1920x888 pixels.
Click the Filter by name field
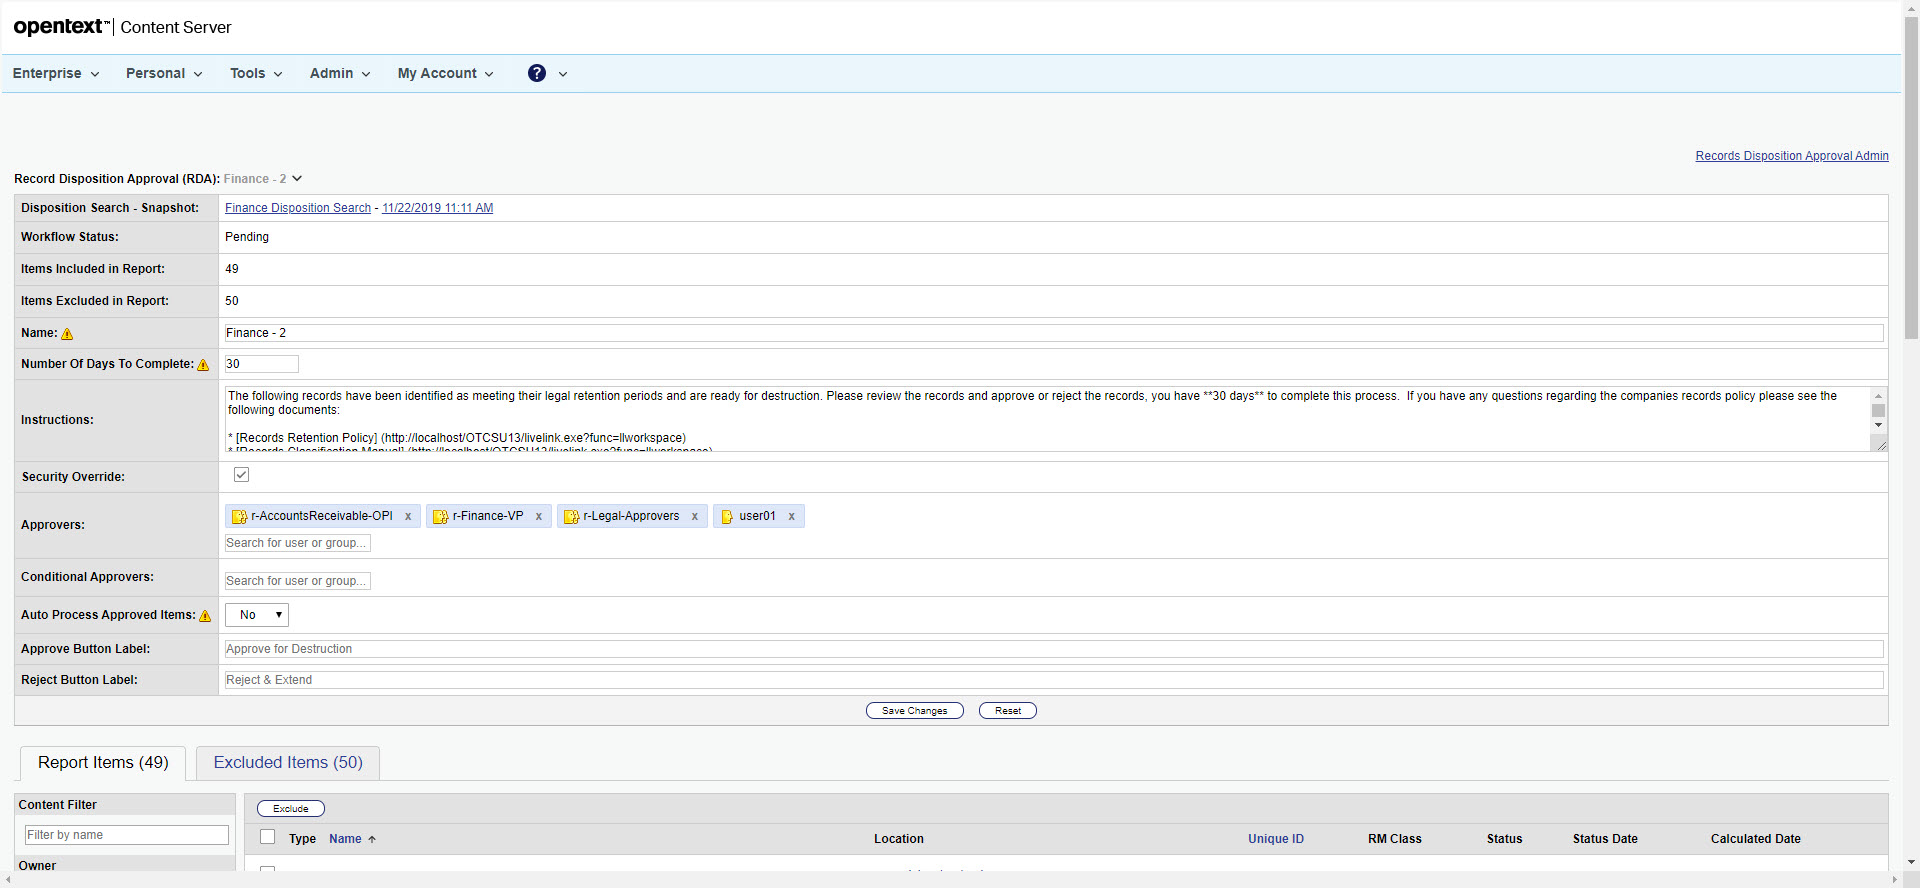[x=127, y=835]
